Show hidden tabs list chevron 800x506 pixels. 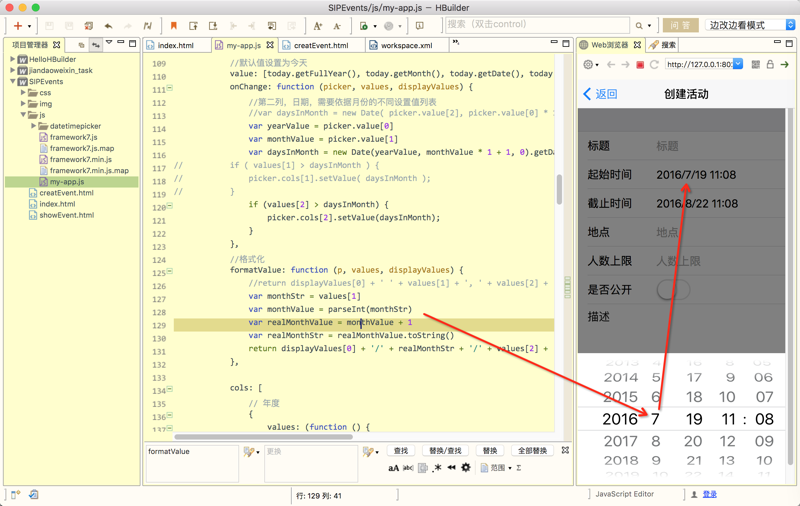tap(456, 42)
